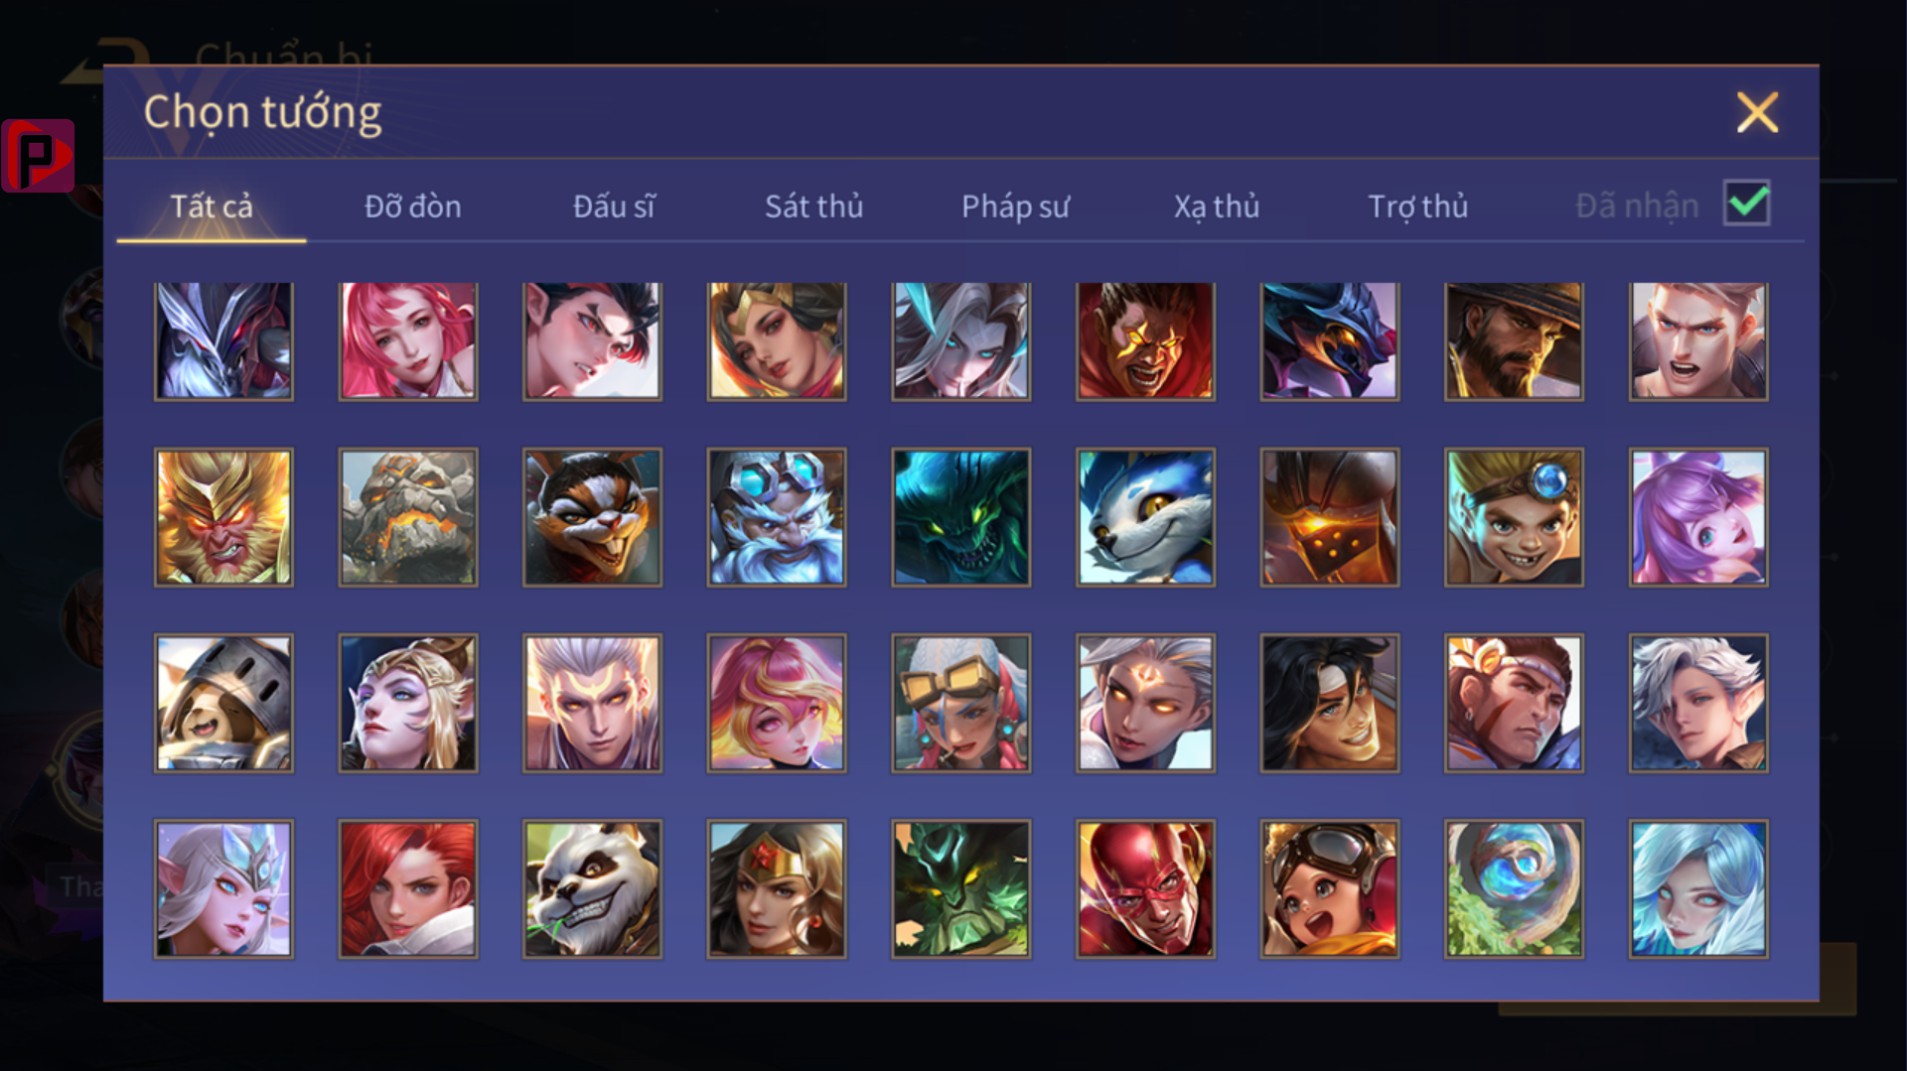Image resolution: width=1907 pixels, height=1071 pixels.
Task: Select the golden monkey king hero portrait
Action: point(224,517)
